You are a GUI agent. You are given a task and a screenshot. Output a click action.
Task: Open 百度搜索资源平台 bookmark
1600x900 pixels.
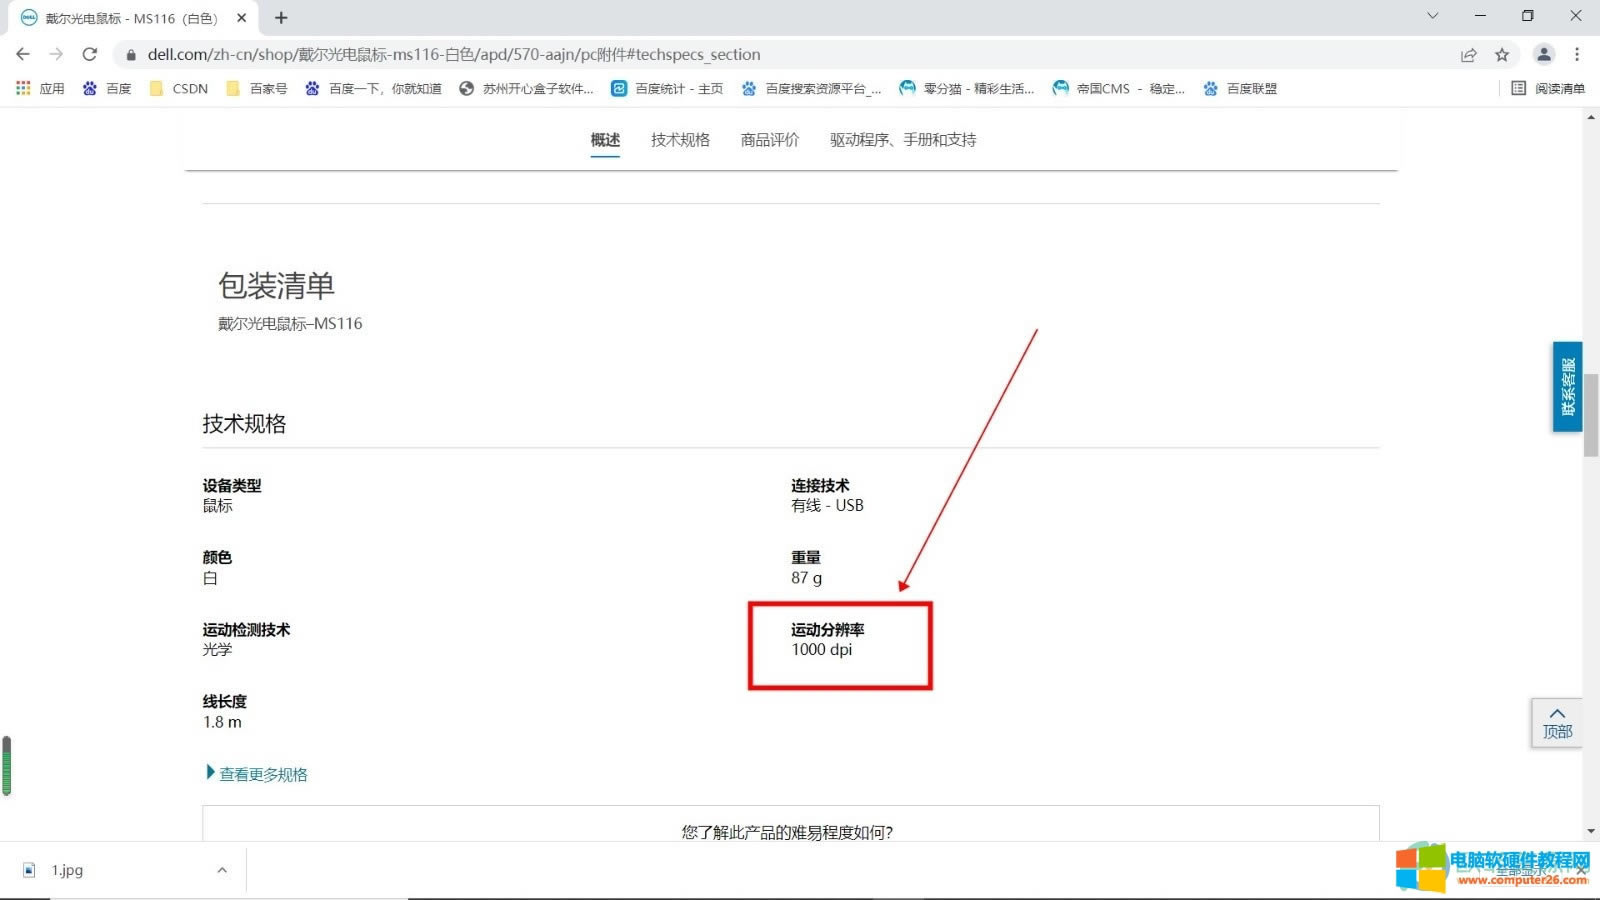point(811,88)
